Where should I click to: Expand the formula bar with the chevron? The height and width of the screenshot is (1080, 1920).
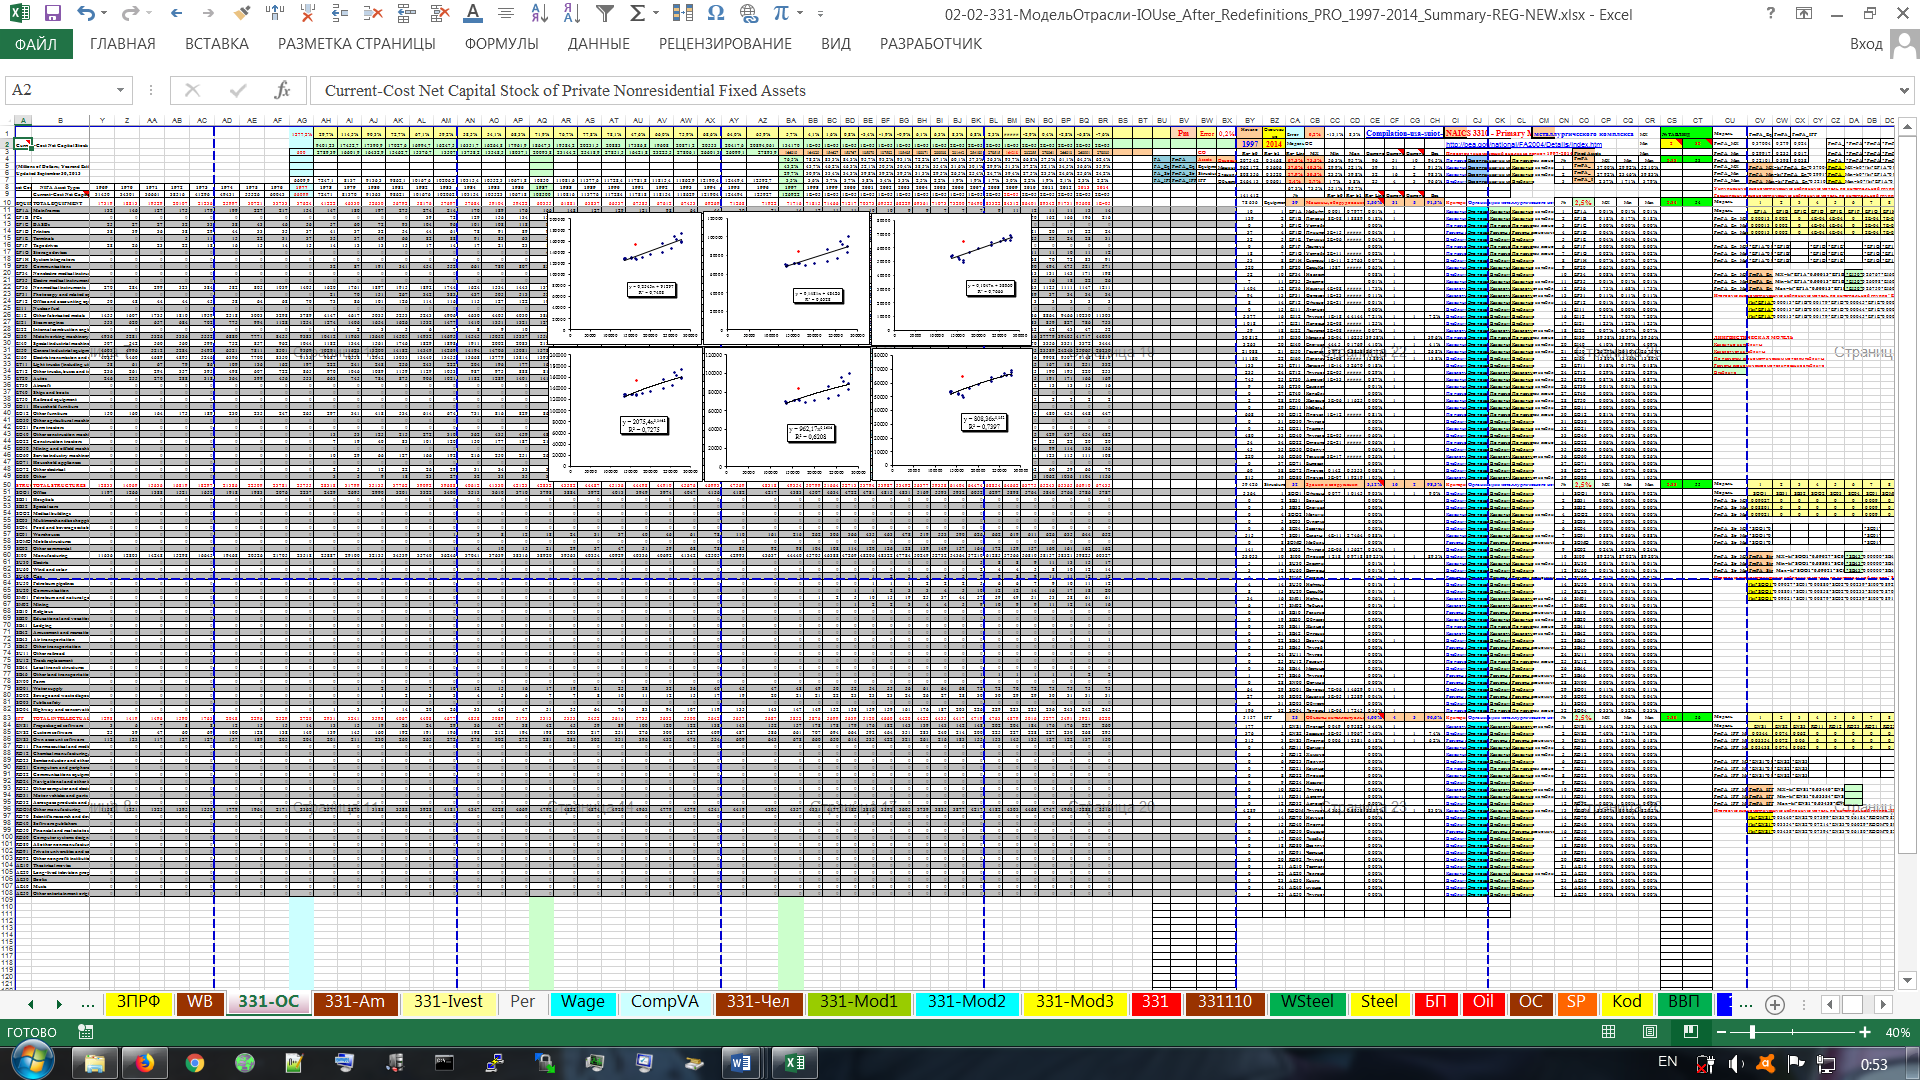(1903, 90)
